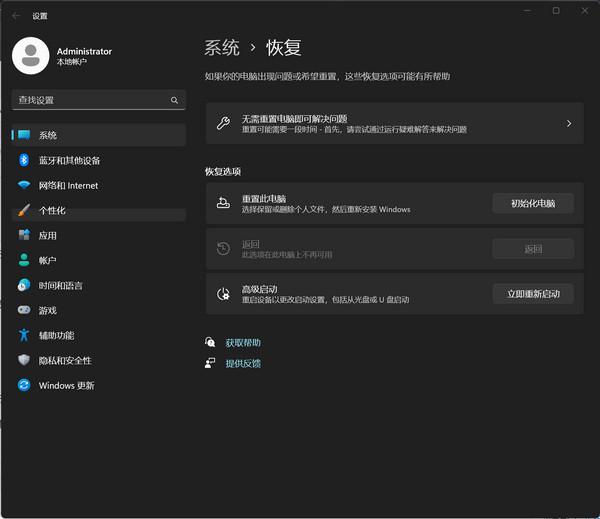Click the 个性化 paintbrush icon
This screenshot has height=519, width=600.
click(x=24, y=211)
